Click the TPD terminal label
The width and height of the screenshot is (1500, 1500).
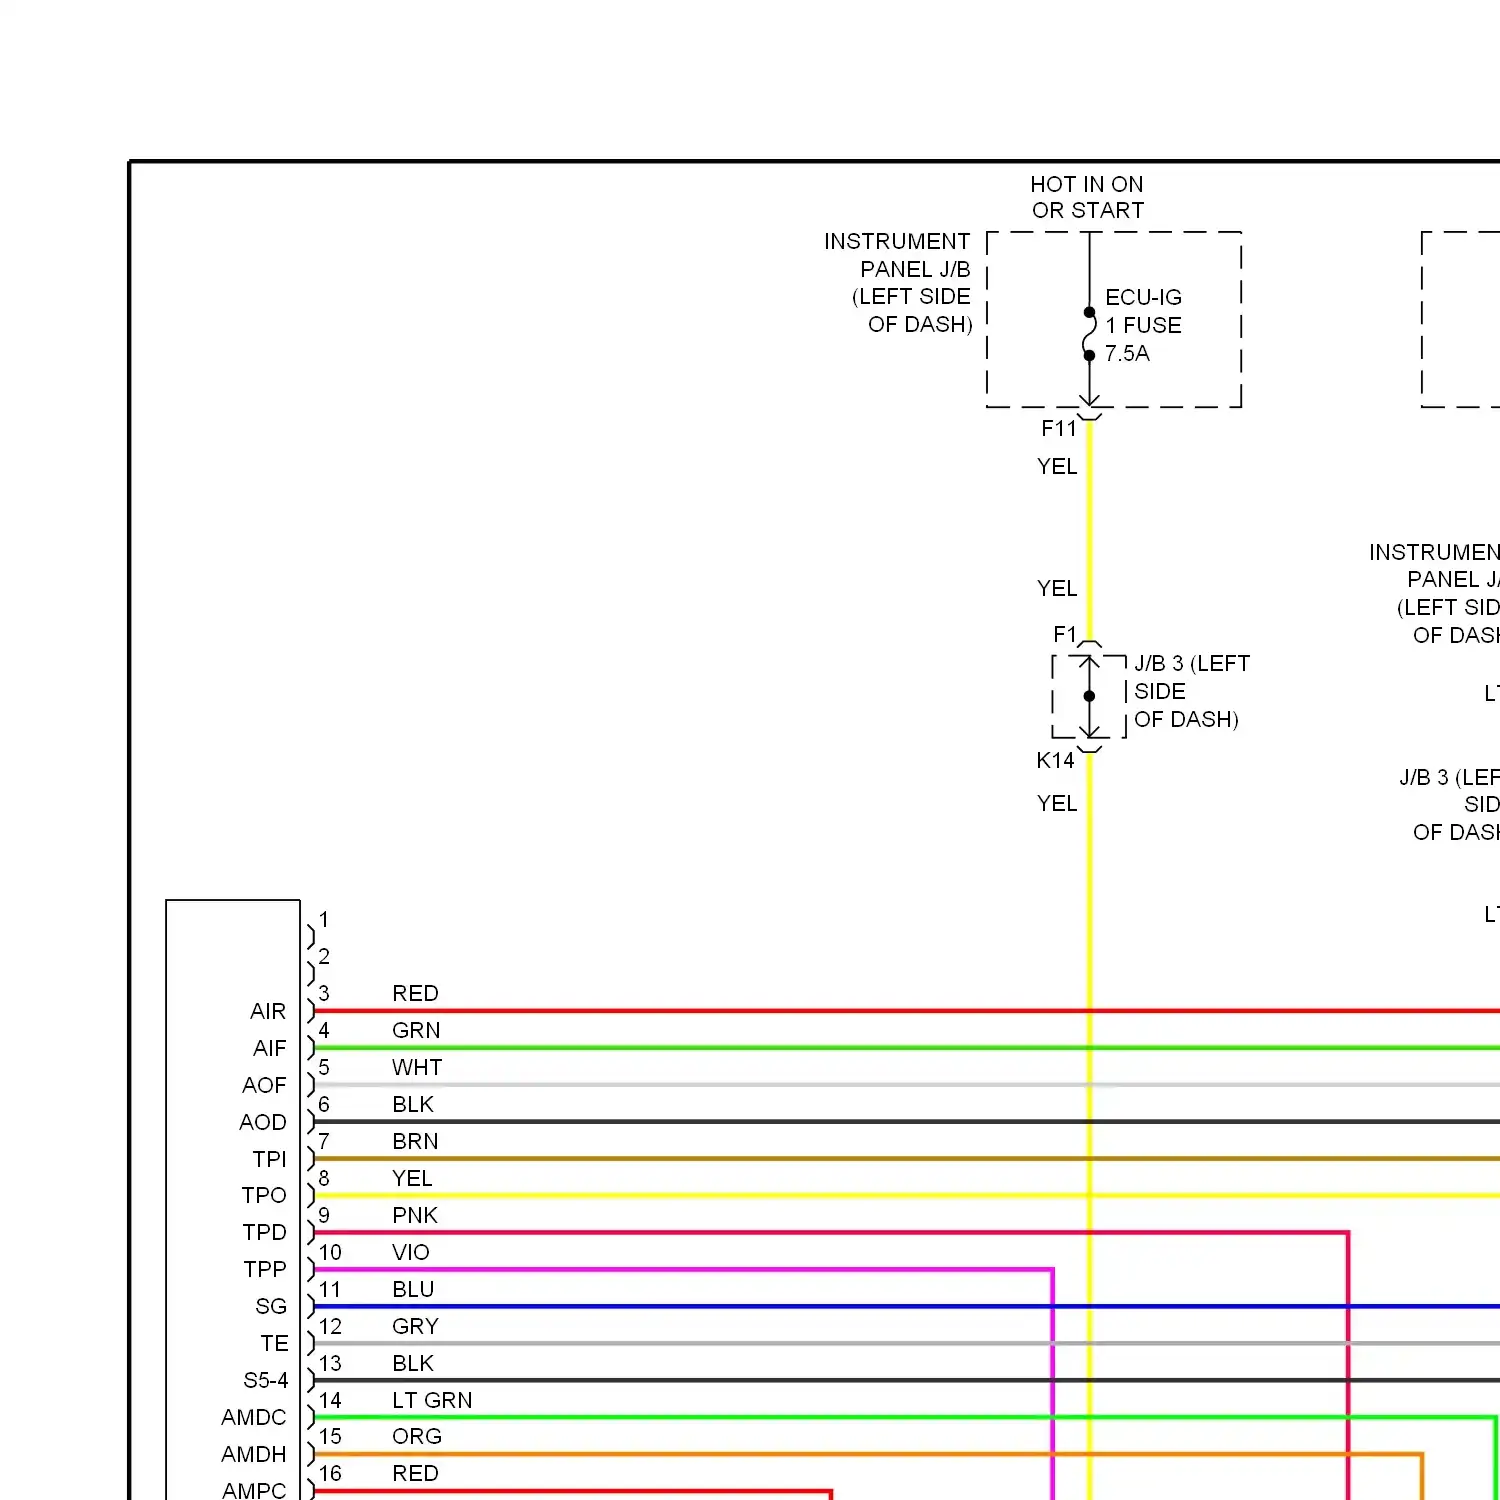click(x=265, y=1232)
